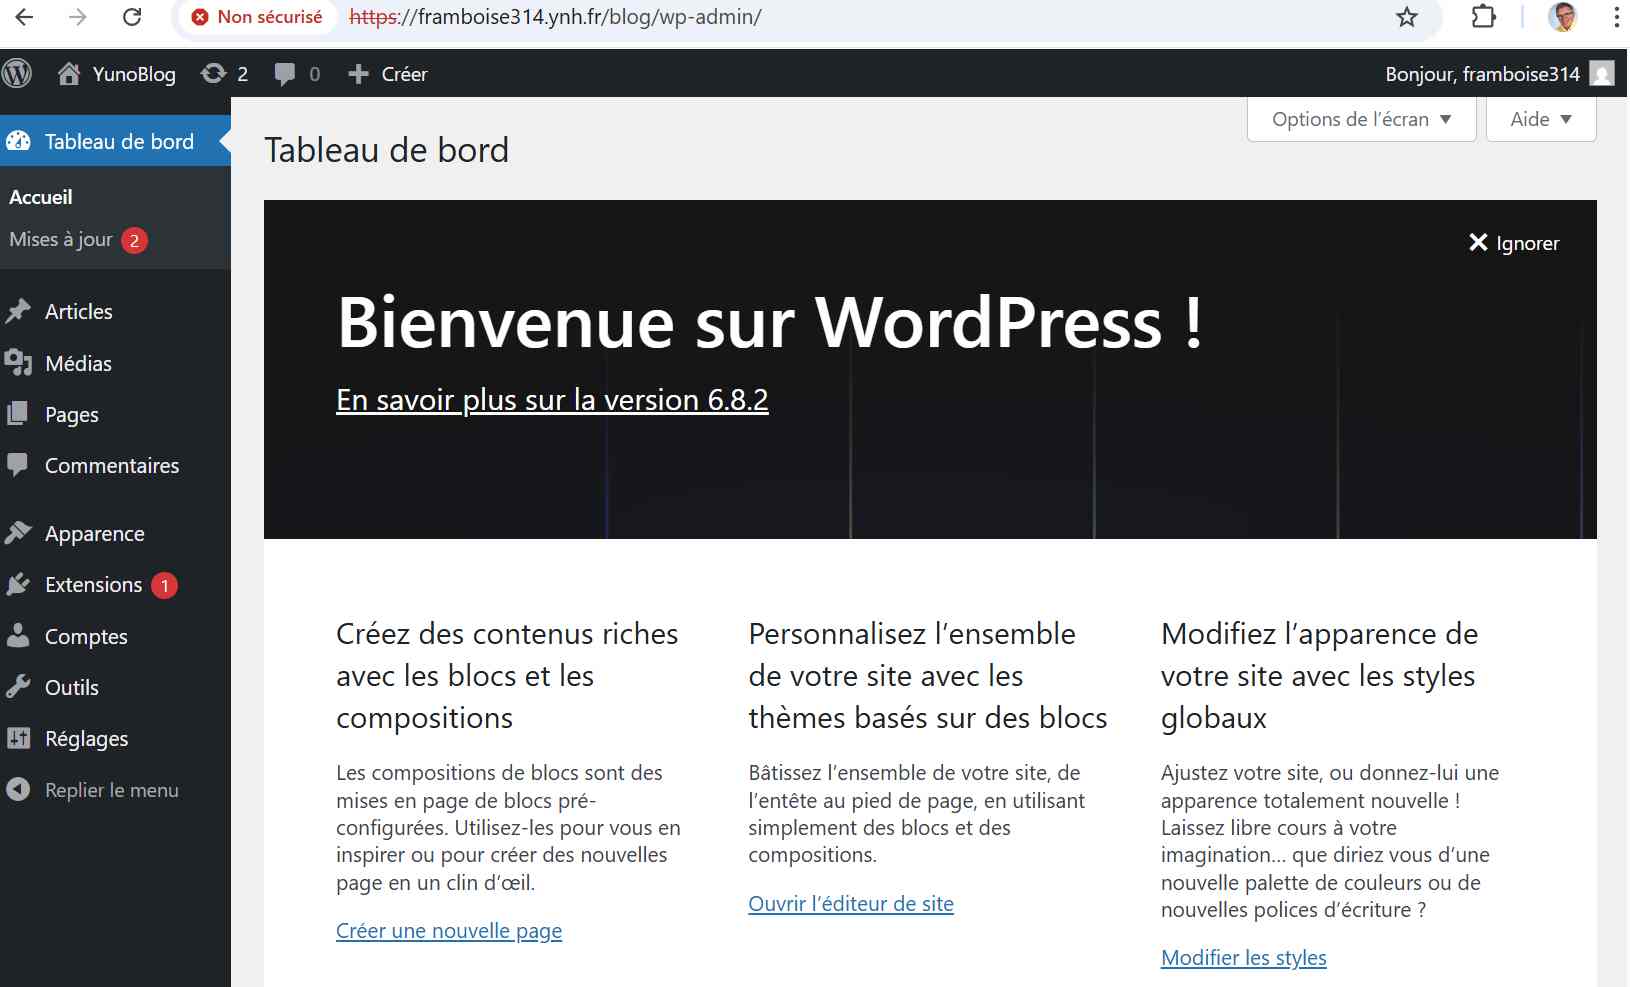
Task: Click the user avatar next to Bonjour framboise314
Action: (1602, 74)
